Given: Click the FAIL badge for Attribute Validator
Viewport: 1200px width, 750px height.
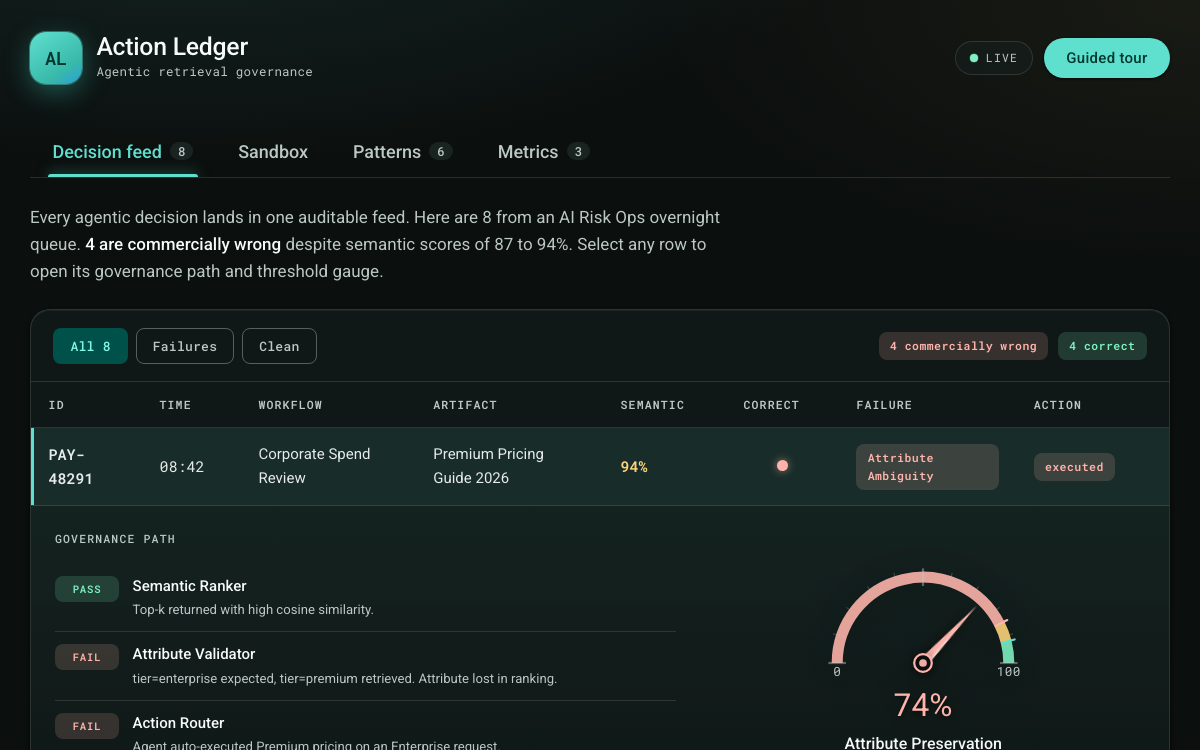Looking at the screenshot, I should [87, 657].
